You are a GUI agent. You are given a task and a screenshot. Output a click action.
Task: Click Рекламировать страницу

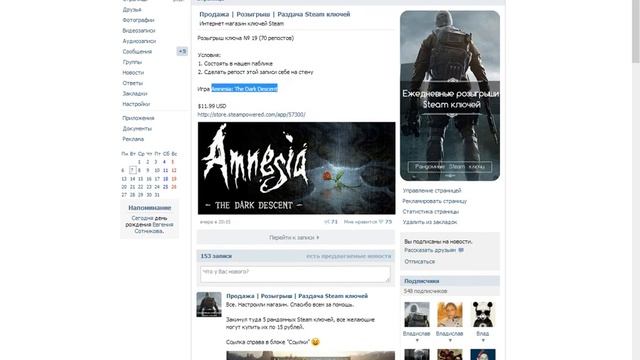435,201
